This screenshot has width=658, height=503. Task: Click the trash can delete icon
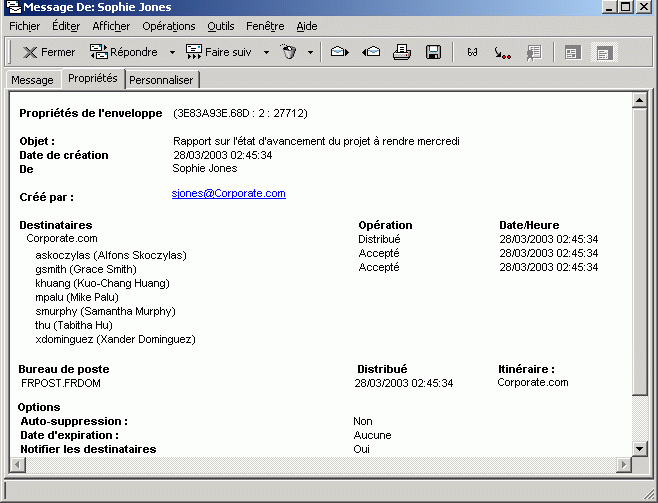click(289, 52)
